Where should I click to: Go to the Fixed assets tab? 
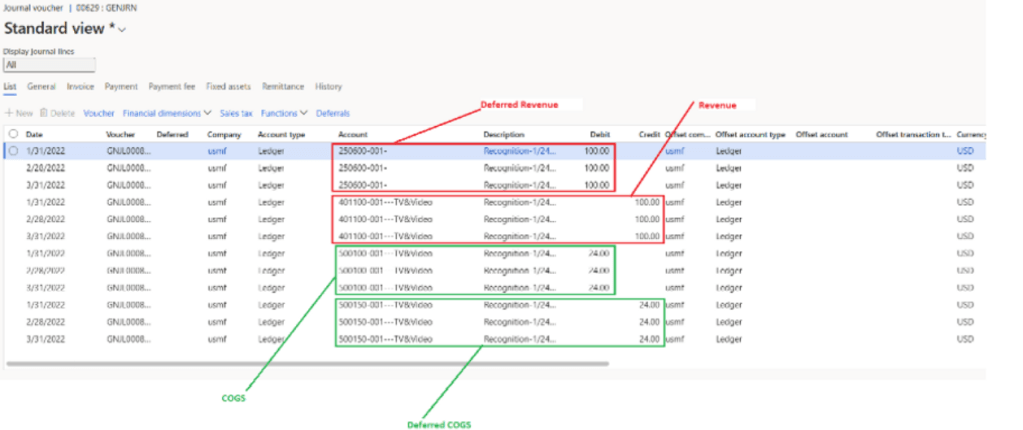coord(229,87)
